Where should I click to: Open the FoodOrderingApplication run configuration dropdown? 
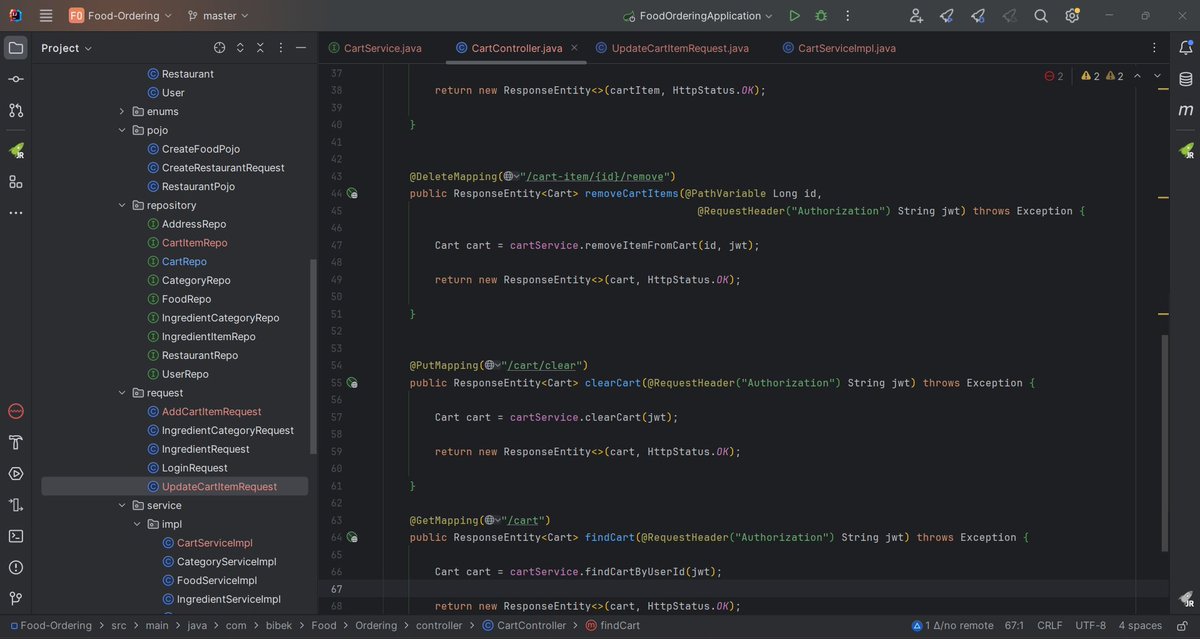698,16
